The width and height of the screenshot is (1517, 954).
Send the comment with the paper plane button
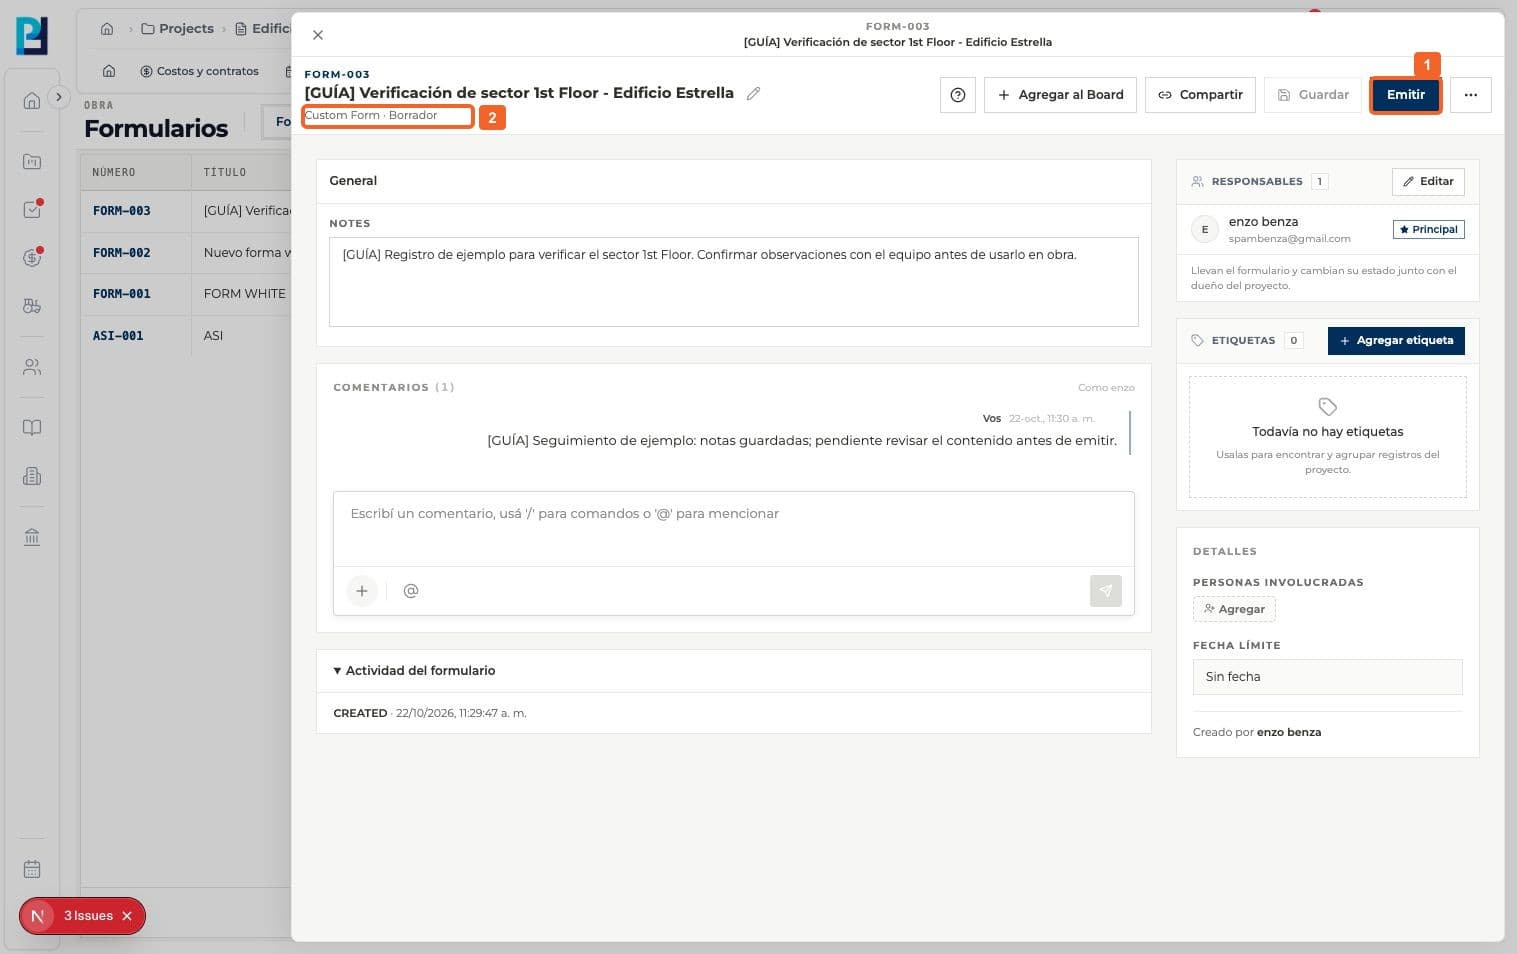coord(1105,591)
